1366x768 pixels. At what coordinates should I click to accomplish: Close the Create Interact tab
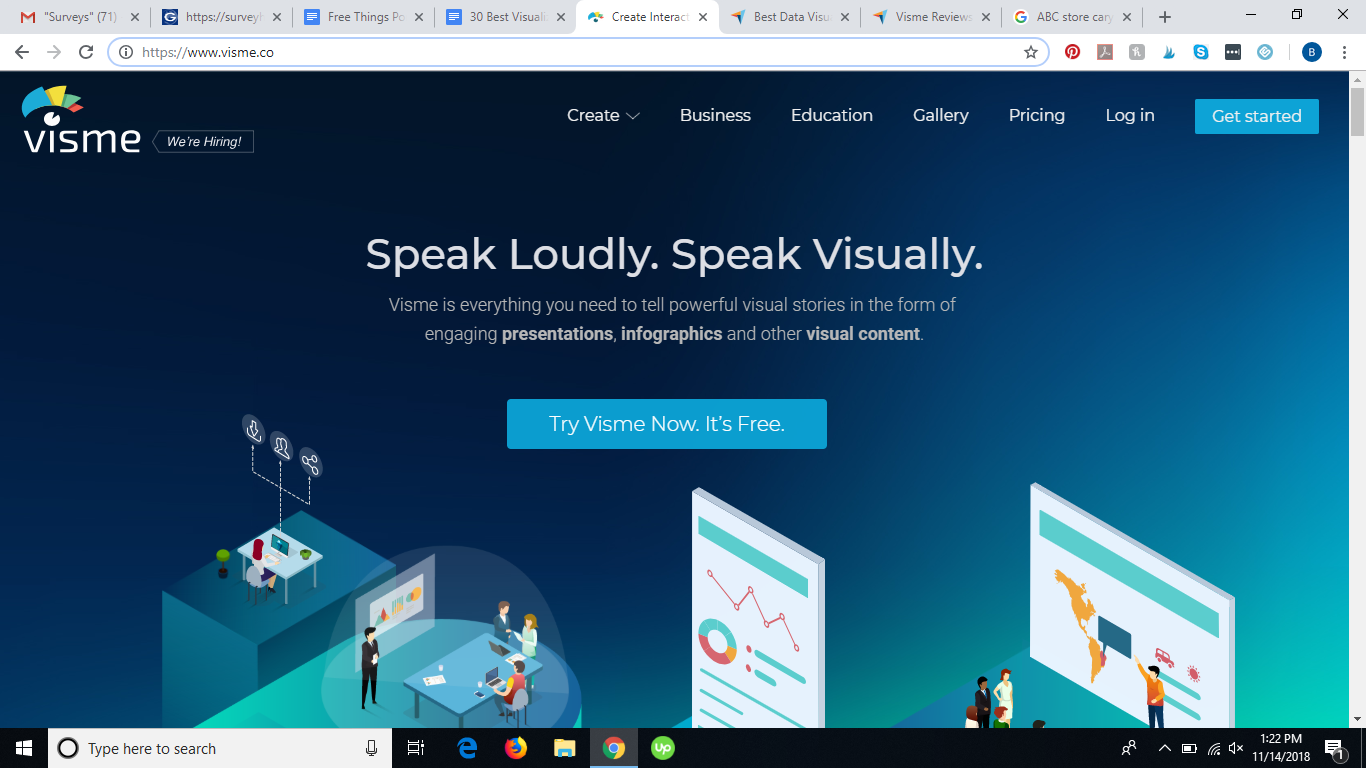point(703,17)
